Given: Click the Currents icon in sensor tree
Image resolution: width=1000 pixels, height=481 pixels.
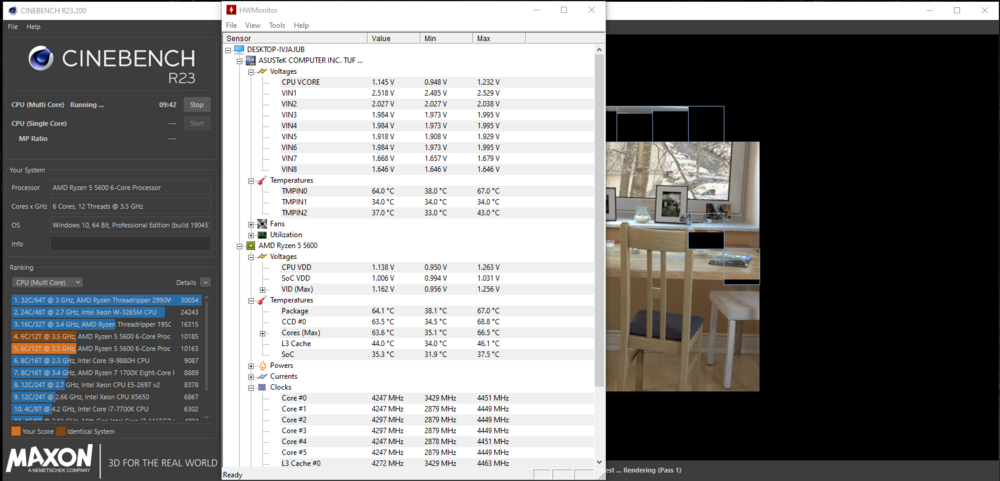Looking at the screenshot, I should (x=262, y=376).
